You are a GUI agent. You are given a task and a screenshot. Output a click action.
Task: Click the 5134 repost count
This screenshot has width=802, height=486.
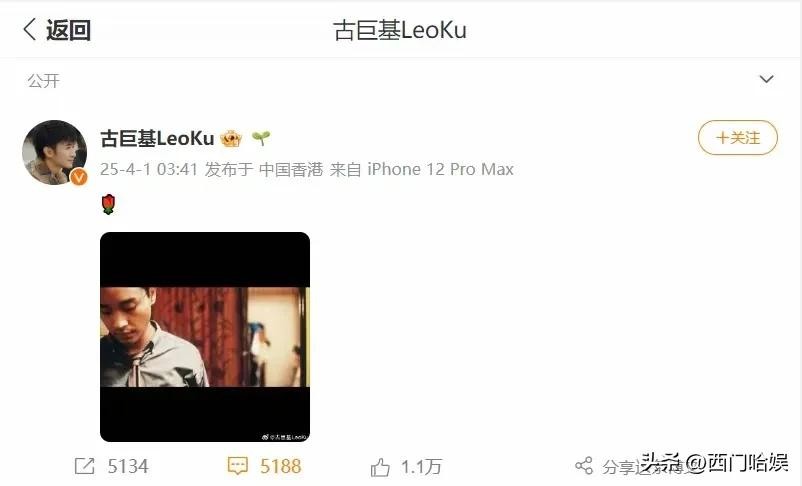tap(128, 466)
